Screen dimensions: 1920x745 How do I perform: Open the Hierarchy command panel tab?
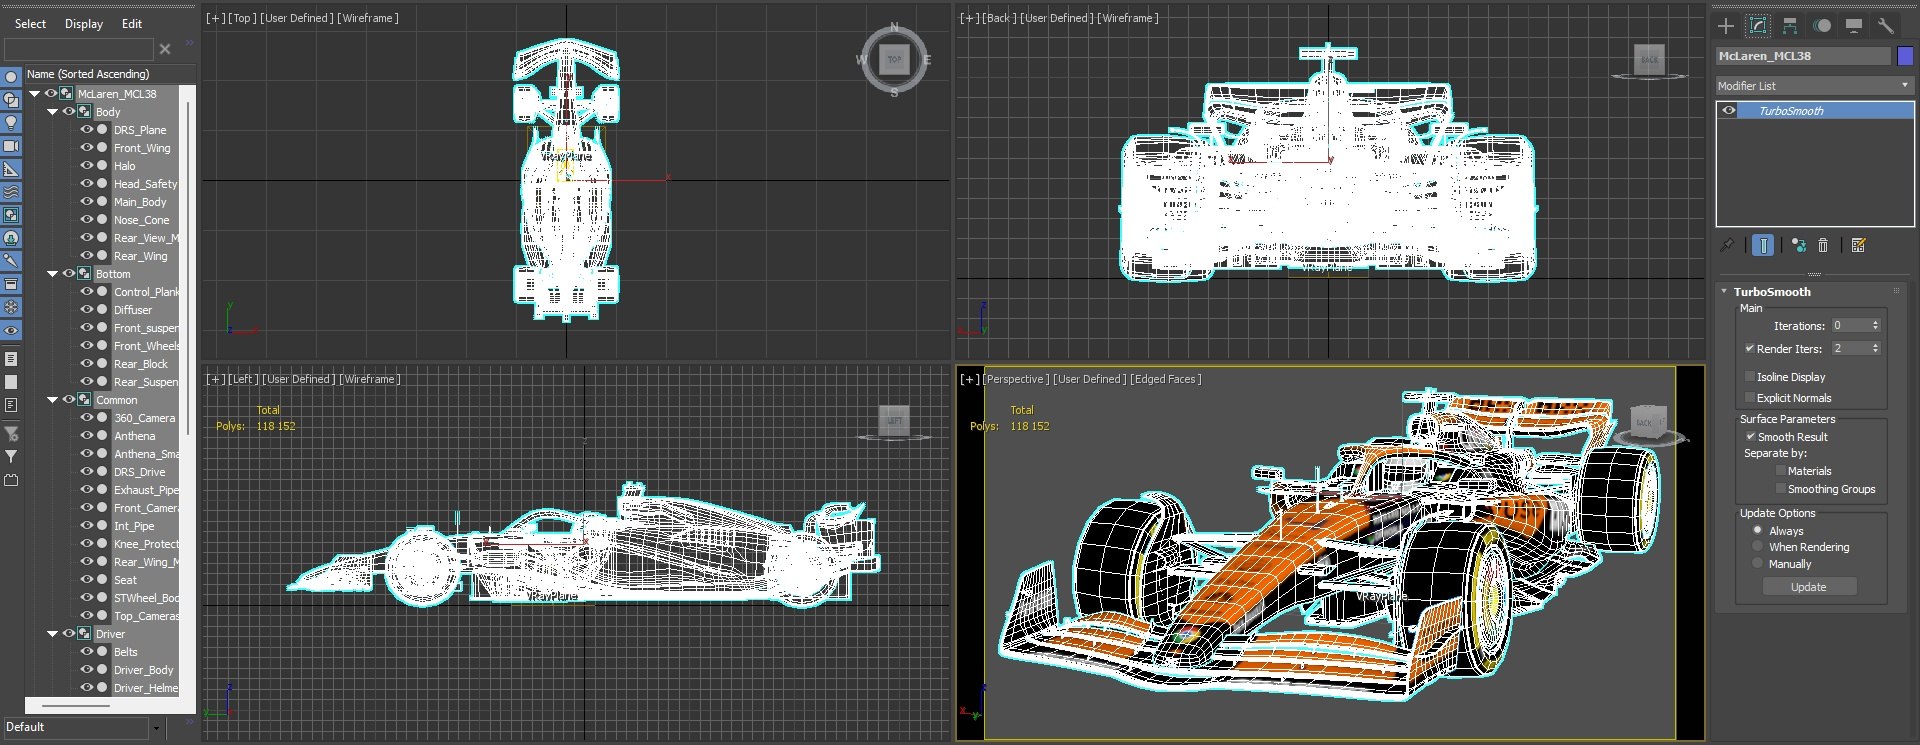pos(1790,26)
